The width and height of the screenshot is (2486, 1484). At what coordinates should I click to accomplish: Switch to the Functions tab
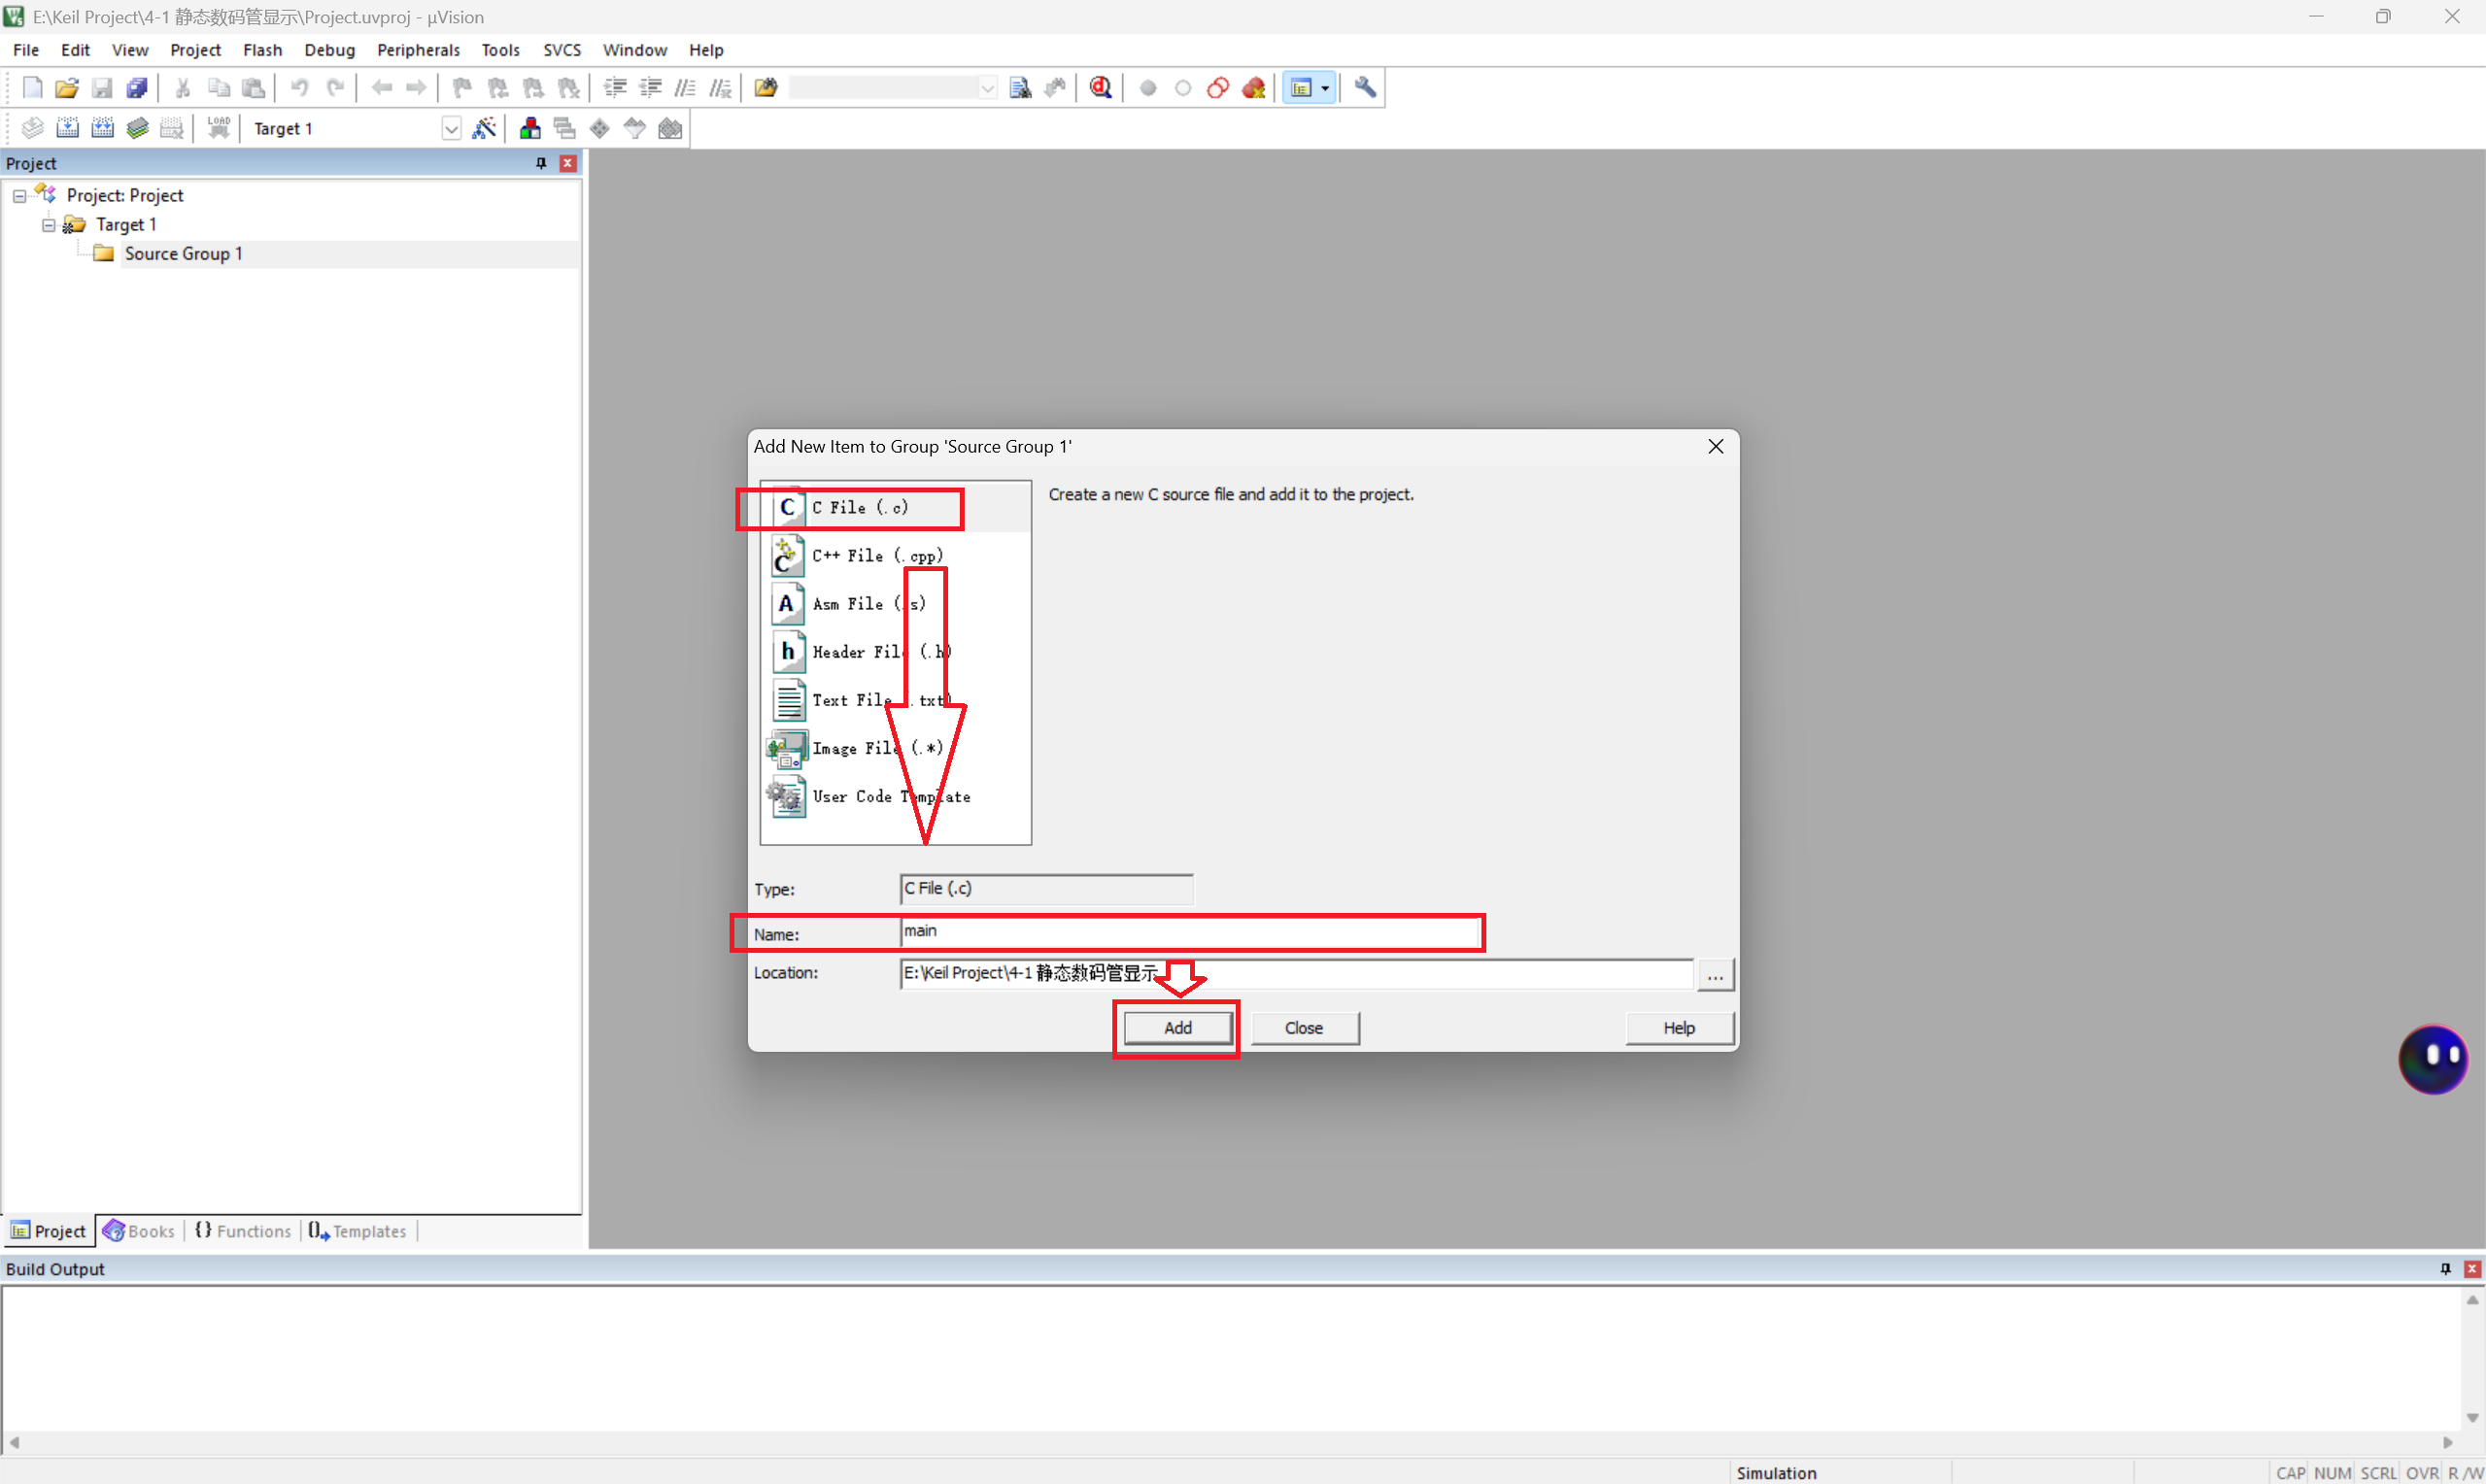[243, 1231]
